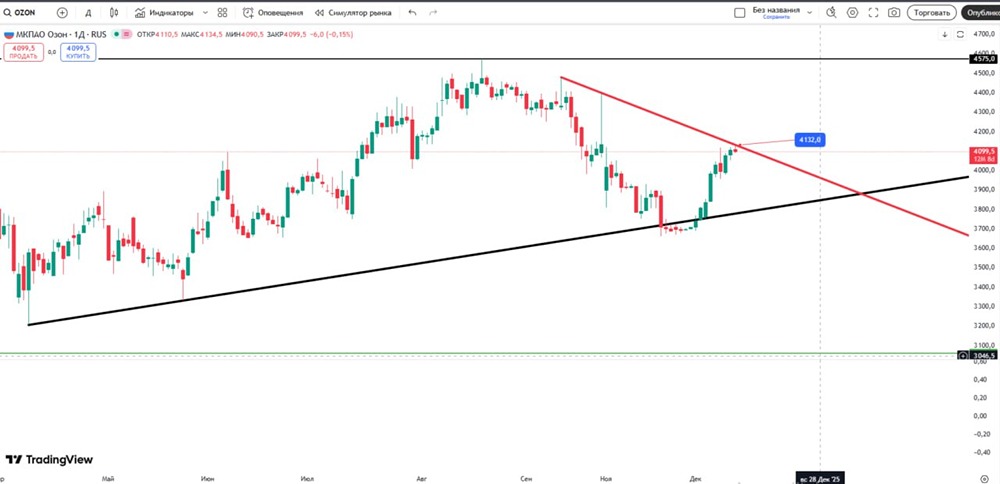1000x484 pixels.
Task: Open the candlestick chart type selector
Action: click(114, 12)
